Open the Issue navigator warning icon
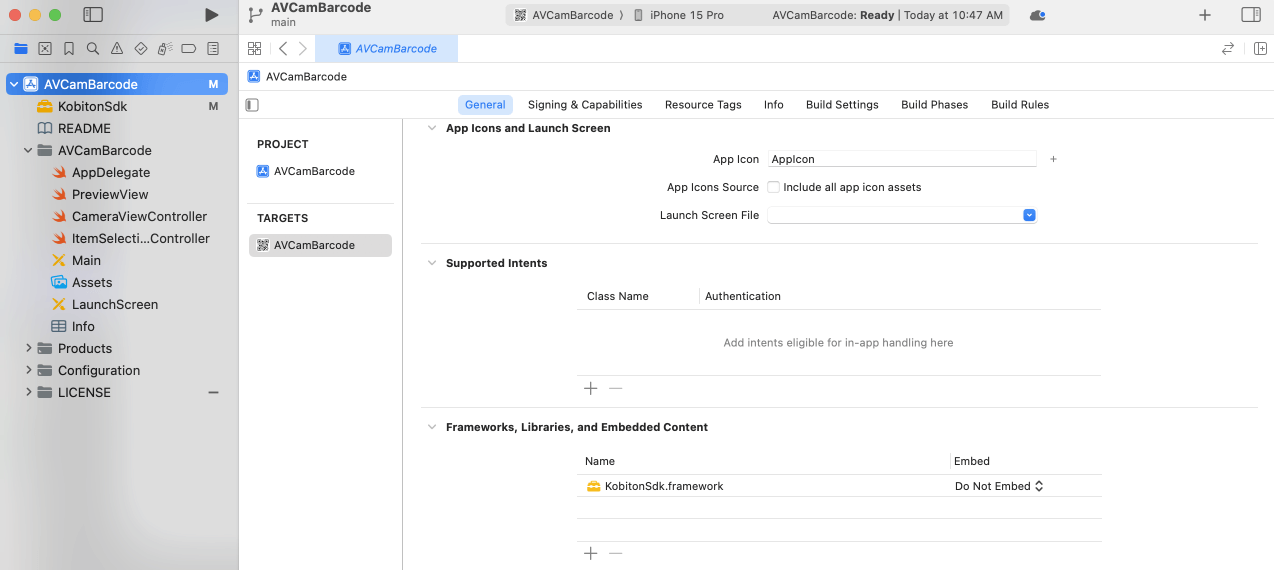The height and width of the screenshot is (570, 1274). click(x=117, y=48)
